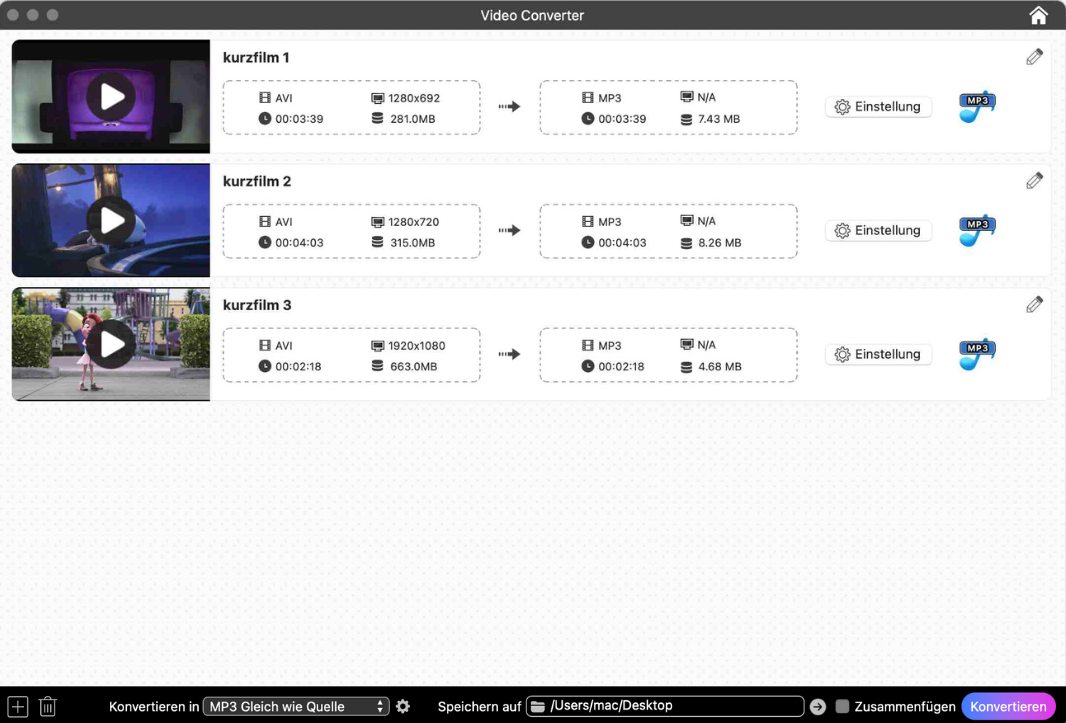The image size is (1066, 723).
Task: Play the kurzfilm 3 video thumbnail
Action: pyautogui.click(x=110, y=344)
